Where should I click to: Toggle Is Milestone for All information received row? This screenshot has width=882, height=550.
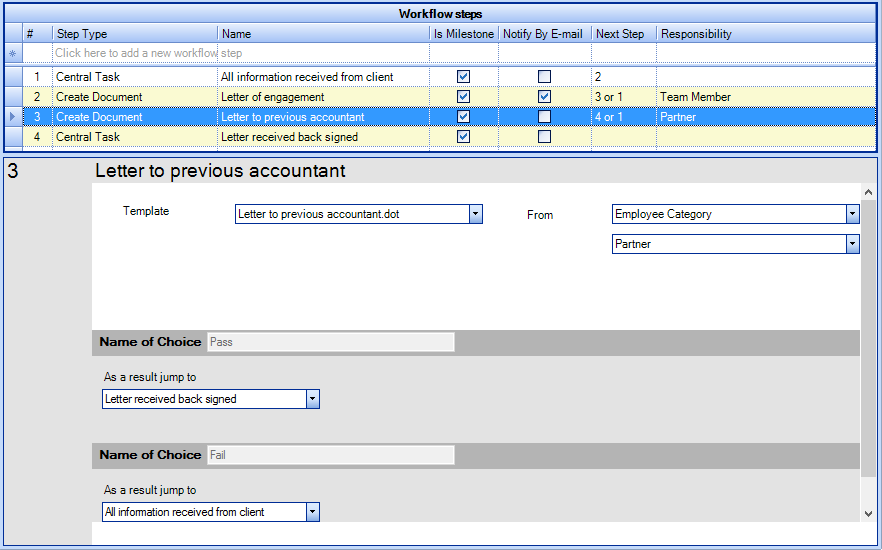(x=464, y=76)
